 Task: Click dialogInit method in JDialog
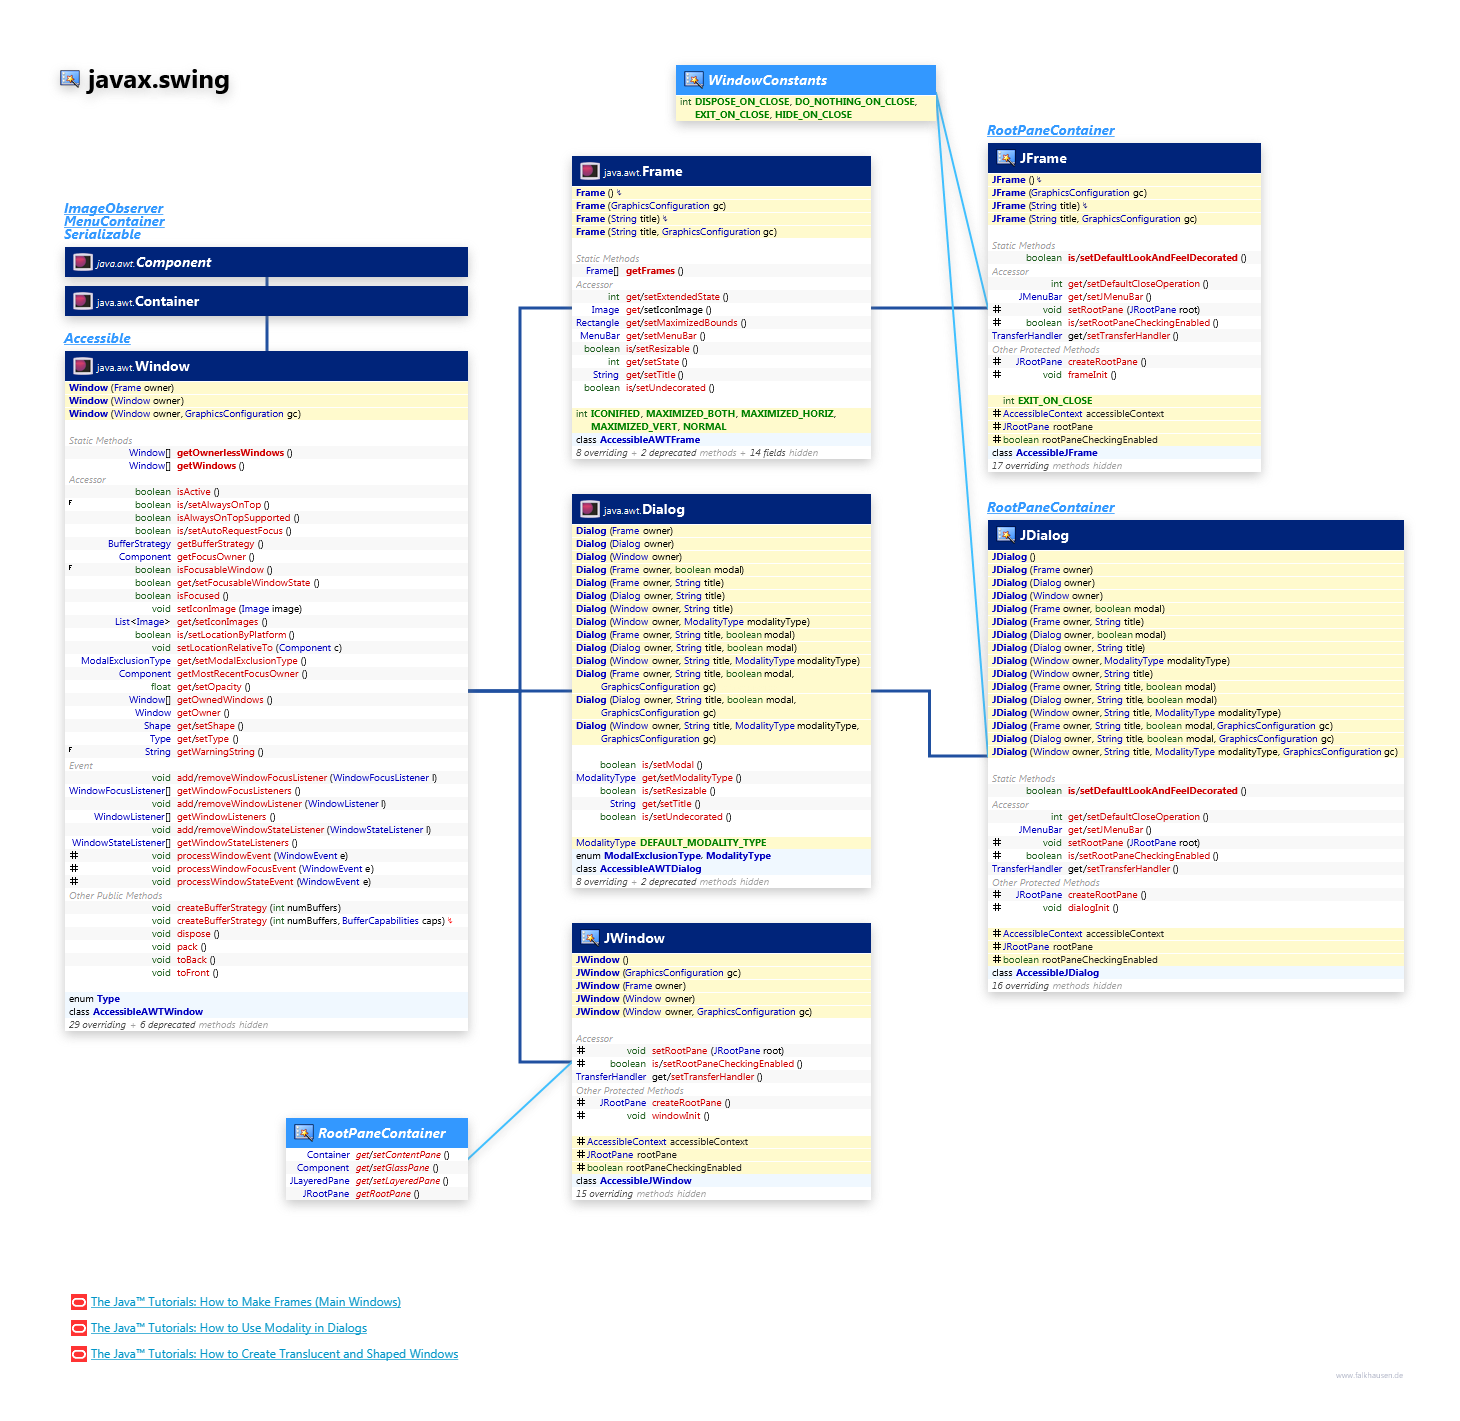pos(1089,908)
